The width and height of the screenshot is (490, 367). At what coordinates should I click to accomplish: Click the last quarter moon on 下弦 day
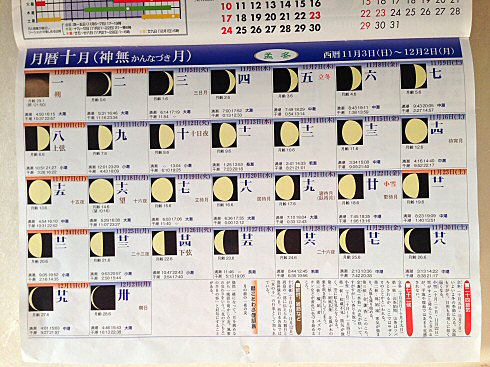coord(164,243)
